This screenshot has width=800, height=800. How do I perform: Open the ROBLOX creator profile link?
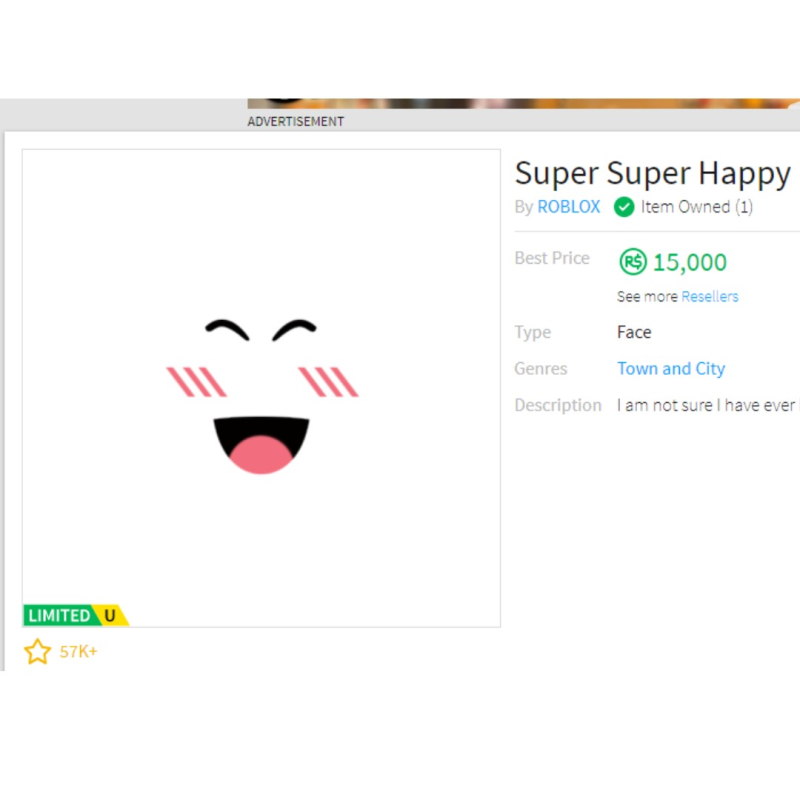(x=568, y=207)
